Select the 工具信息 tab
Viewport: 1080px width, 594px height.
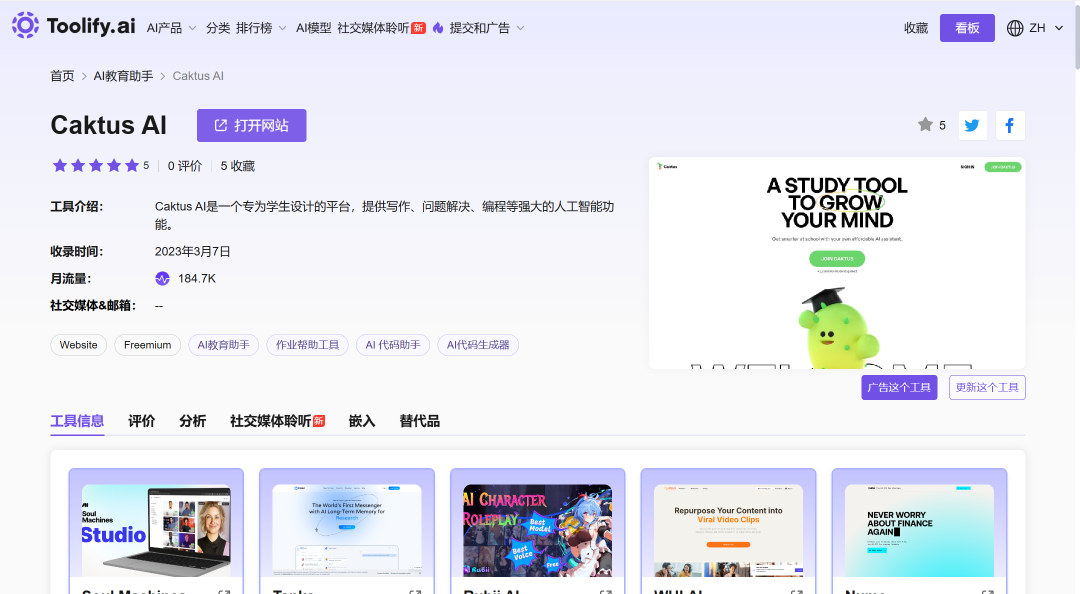tap(77, 421)
